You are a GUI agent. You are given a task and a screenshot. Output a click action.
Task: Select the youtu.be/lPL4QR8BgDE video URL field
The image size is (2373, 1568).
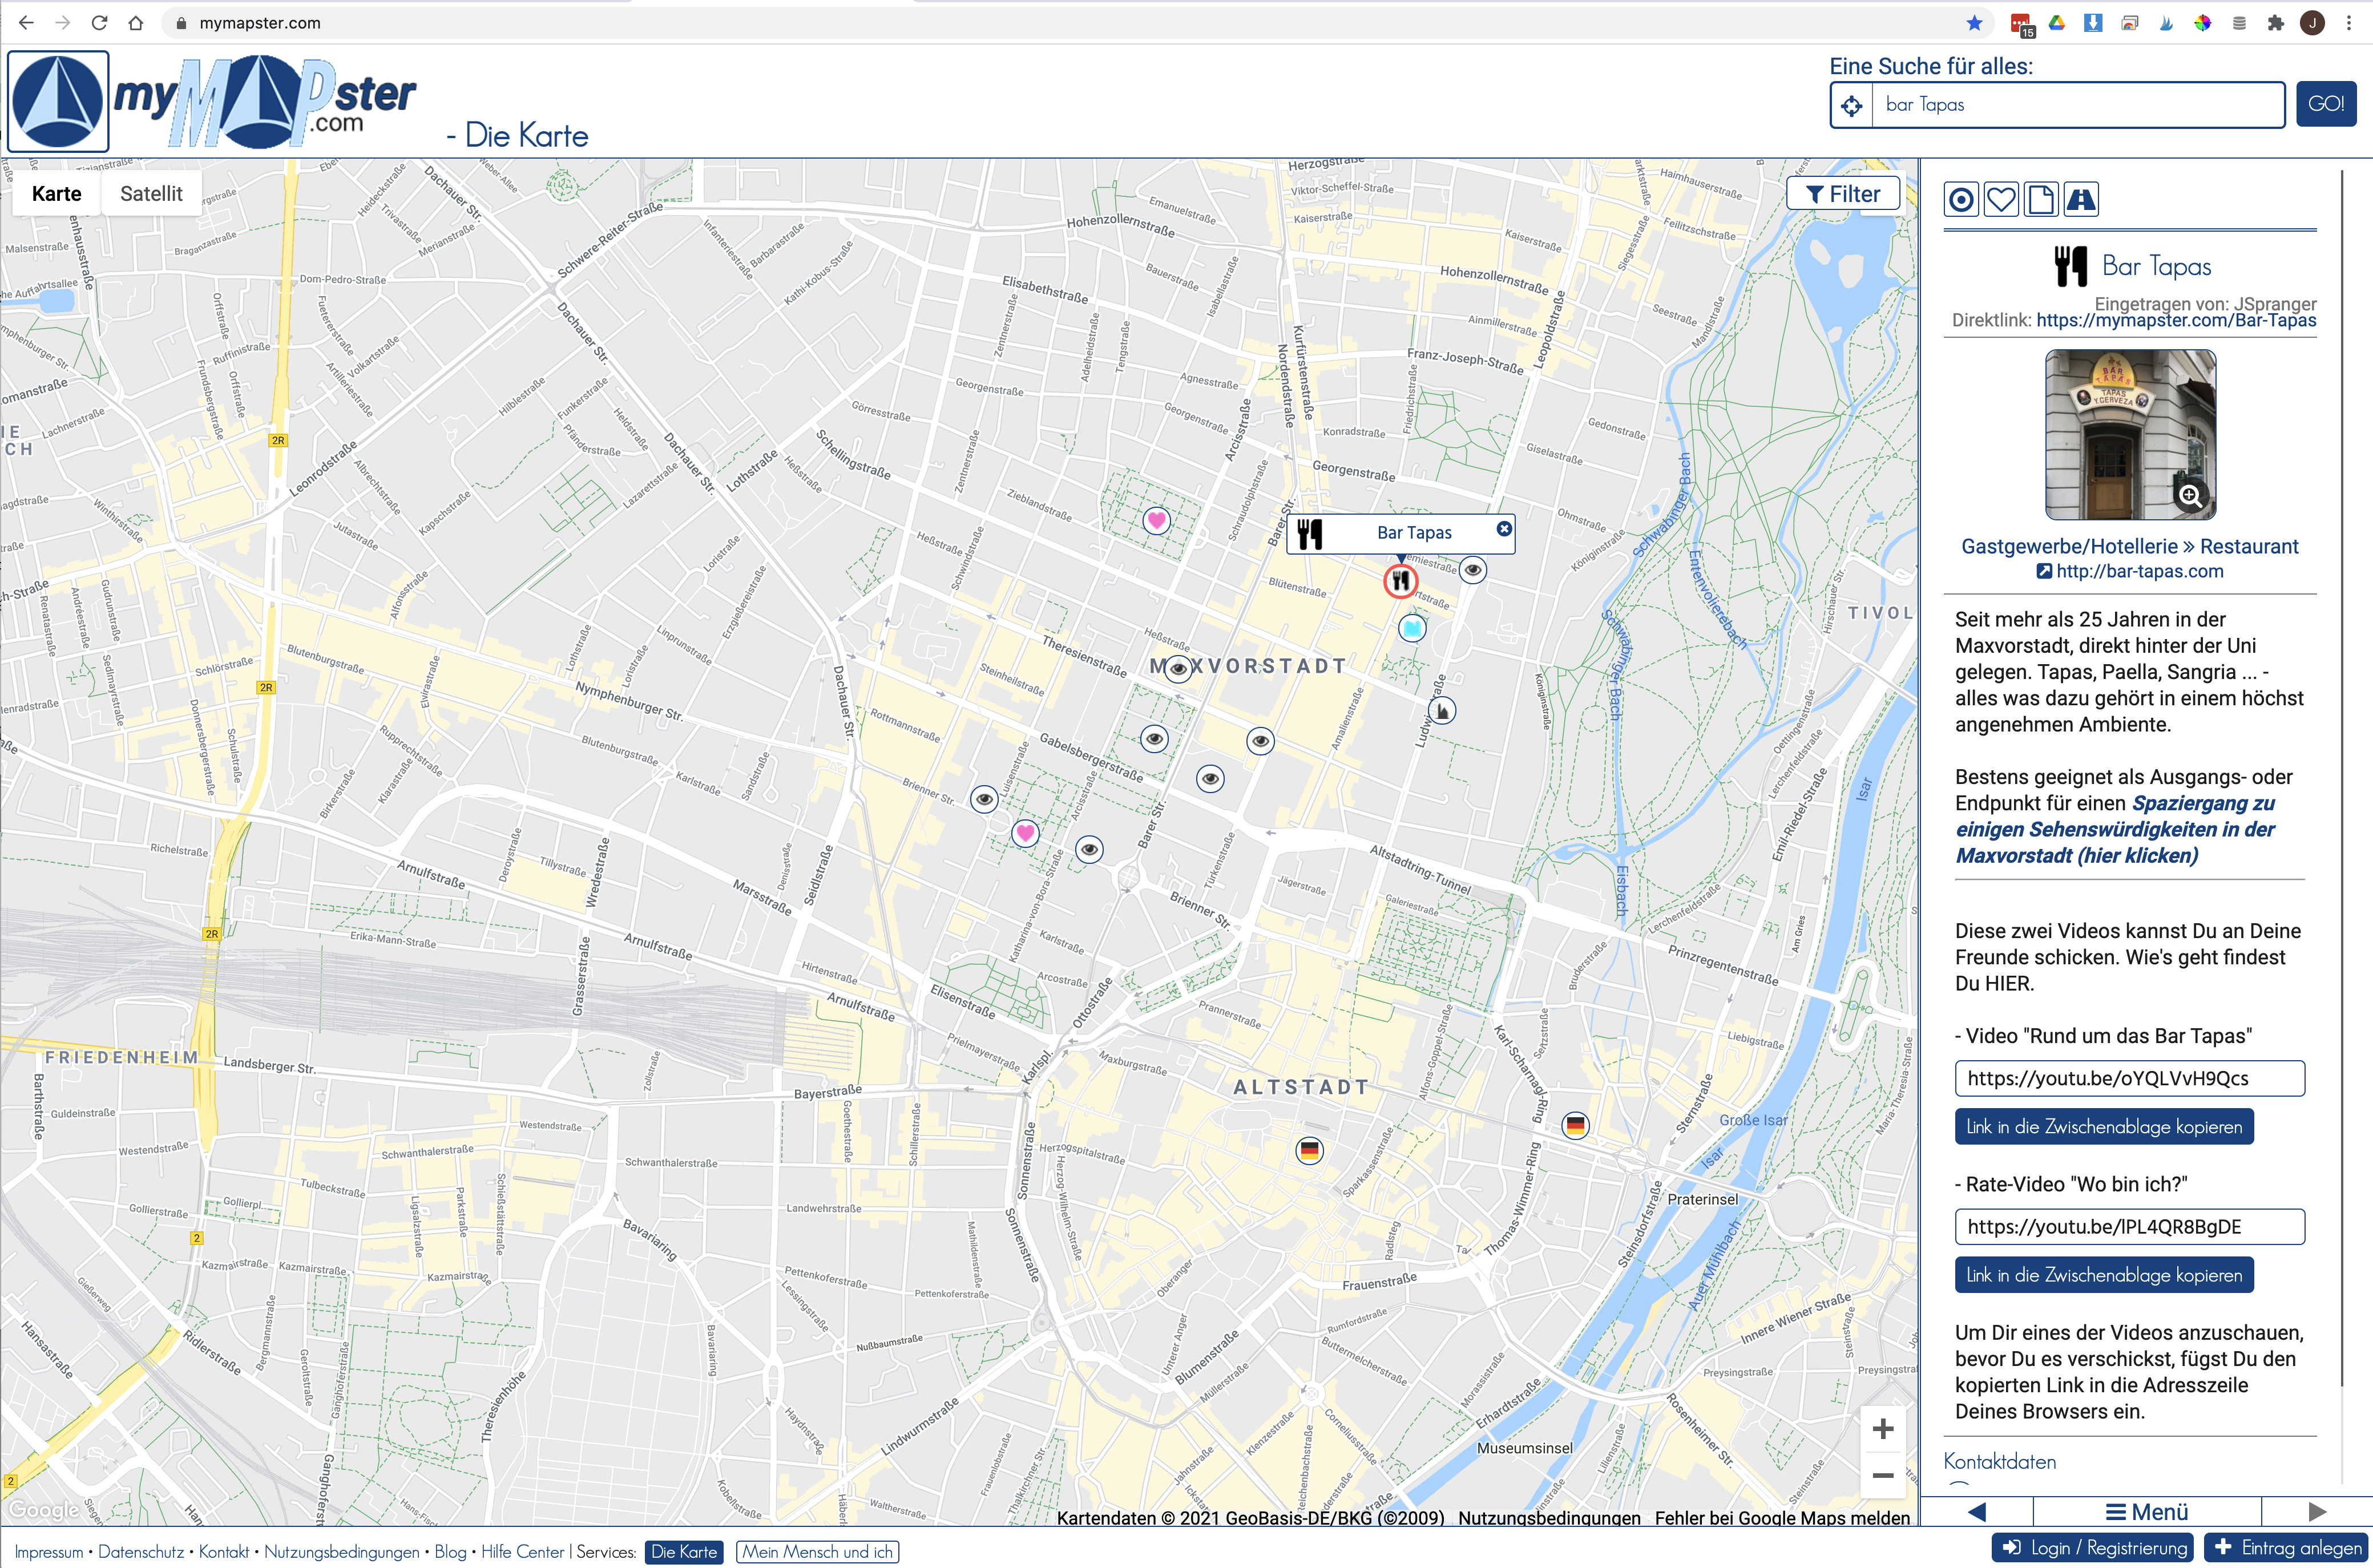point(2130,1227)
